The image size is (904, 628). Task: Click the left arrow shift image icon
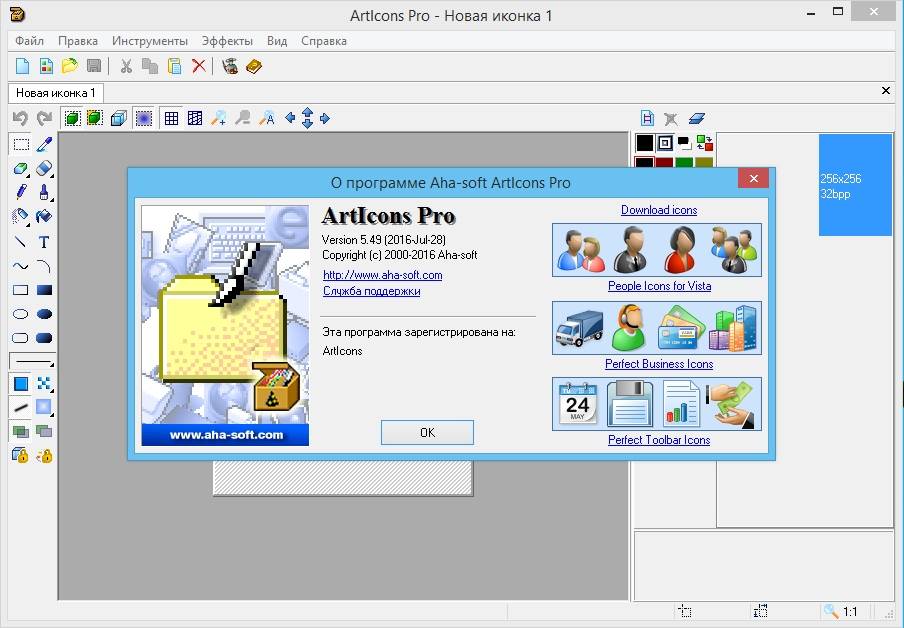pos(290,118)
